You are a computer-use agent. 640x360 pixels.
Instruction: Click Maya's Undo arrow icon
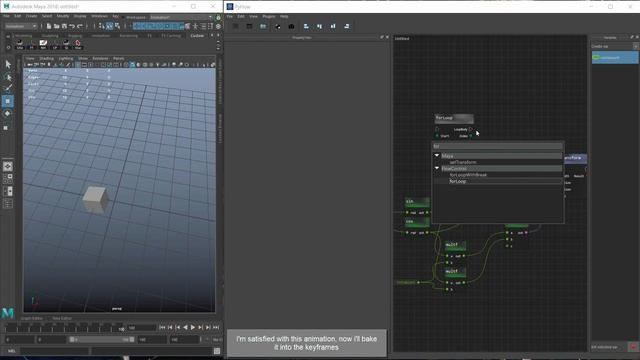click(72, 26)
